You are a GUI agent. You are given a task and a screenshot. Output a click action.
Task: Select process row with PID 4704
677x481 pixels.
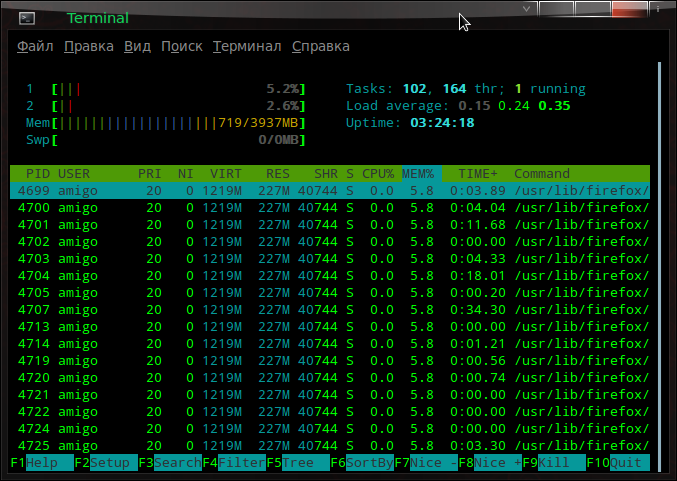click(x=330, y=275)
